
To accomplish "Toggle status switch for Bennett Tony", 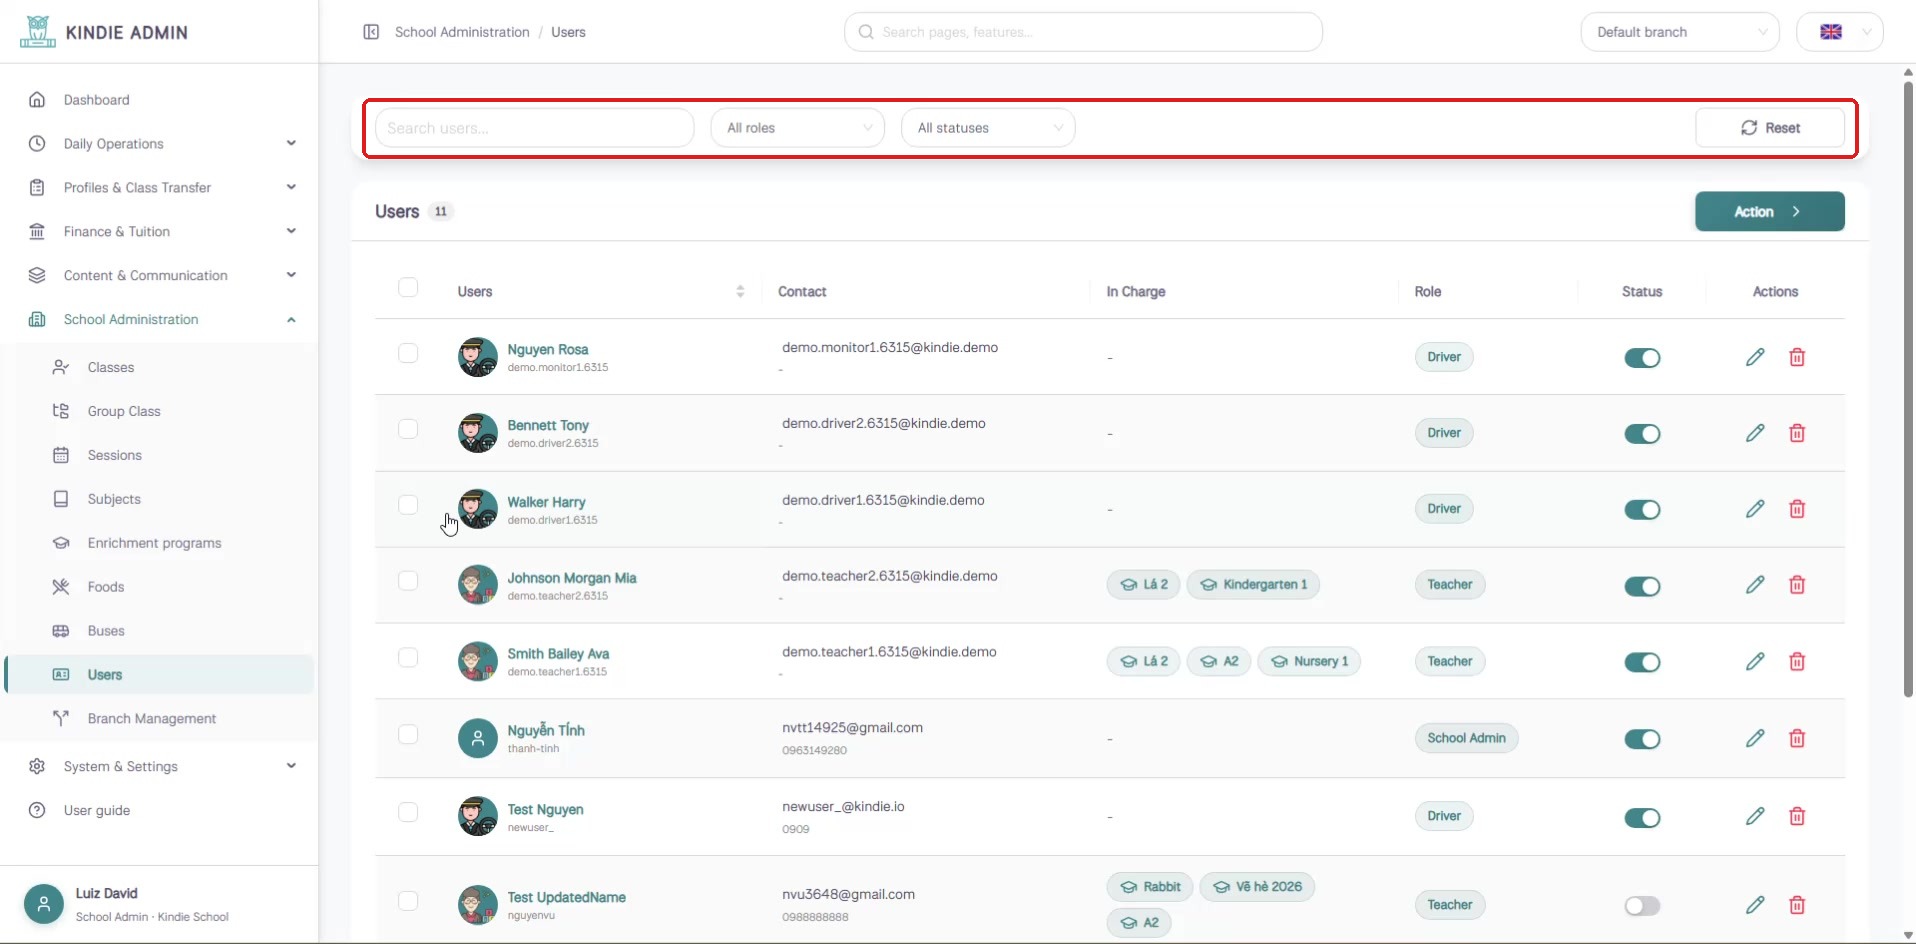I will tap(1642, 434).
